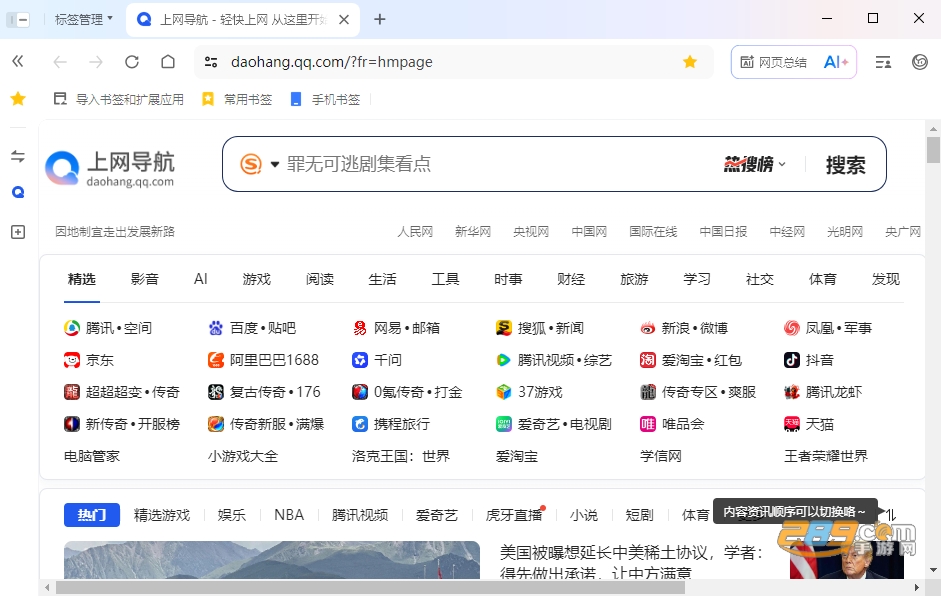Click the mountain landscape news thumbnail
Viewport: 941px width, 596px height.
point(272,560)
